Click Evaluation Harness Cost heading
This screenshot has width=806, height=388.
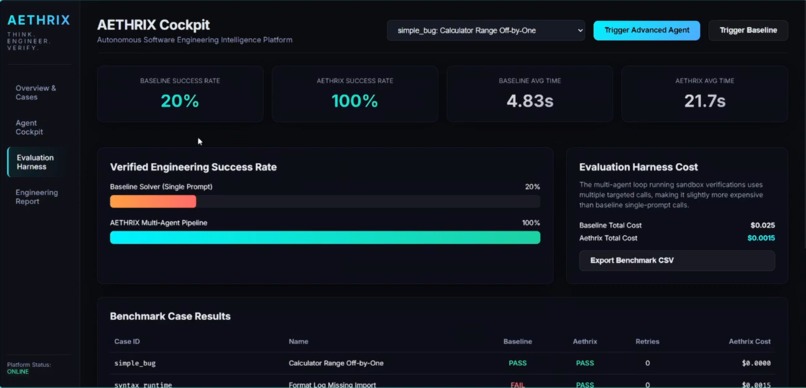[638, 167]
